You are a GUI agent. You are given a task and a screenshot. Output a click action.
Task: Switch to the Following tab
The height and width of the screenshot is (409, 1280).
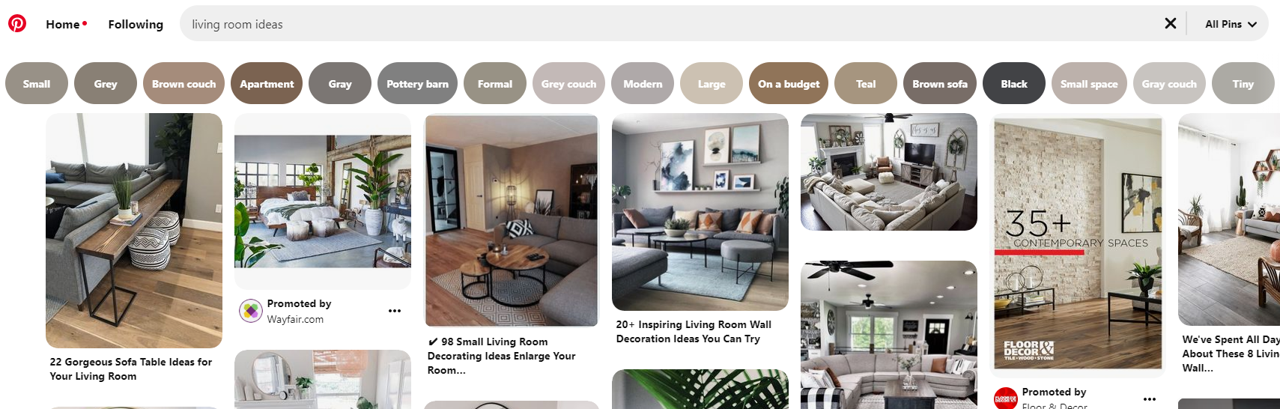coord(135,24)
